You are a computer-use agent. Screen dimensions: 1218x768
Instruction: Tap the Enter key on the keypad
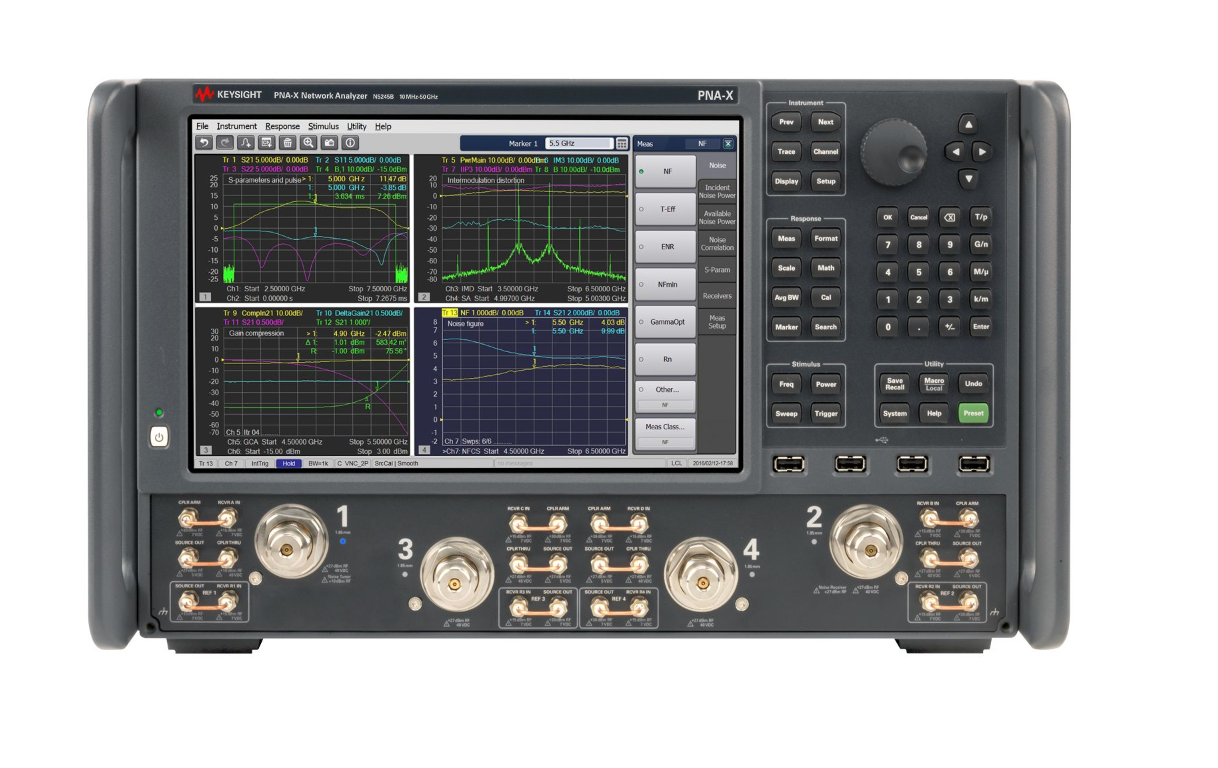pyautogui.click(x=981, y=326)
